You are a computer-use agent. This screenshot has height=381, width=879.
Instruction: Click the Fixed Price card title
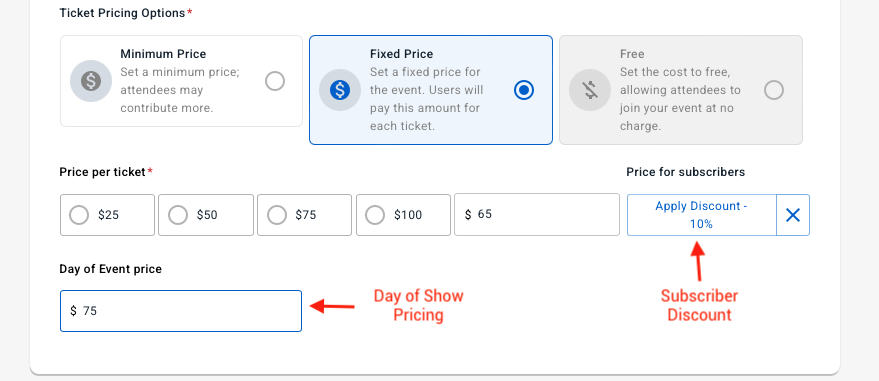[x=401, y=54]
